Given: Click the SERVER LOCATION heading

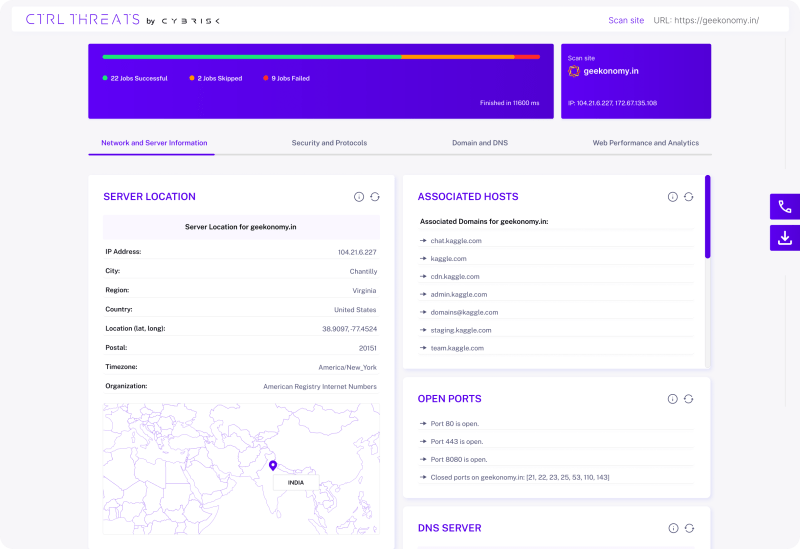Looking at the screenshot, I should [x=149, y=197].
